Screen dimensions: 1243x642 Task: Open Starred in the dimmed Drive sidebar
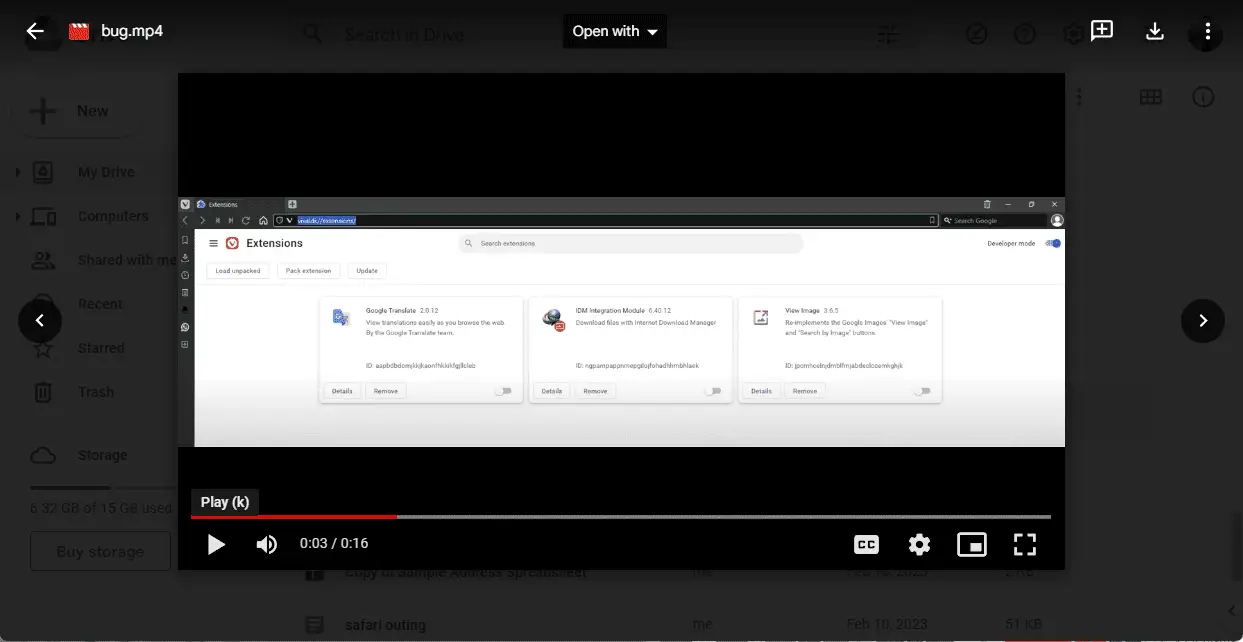101,348
